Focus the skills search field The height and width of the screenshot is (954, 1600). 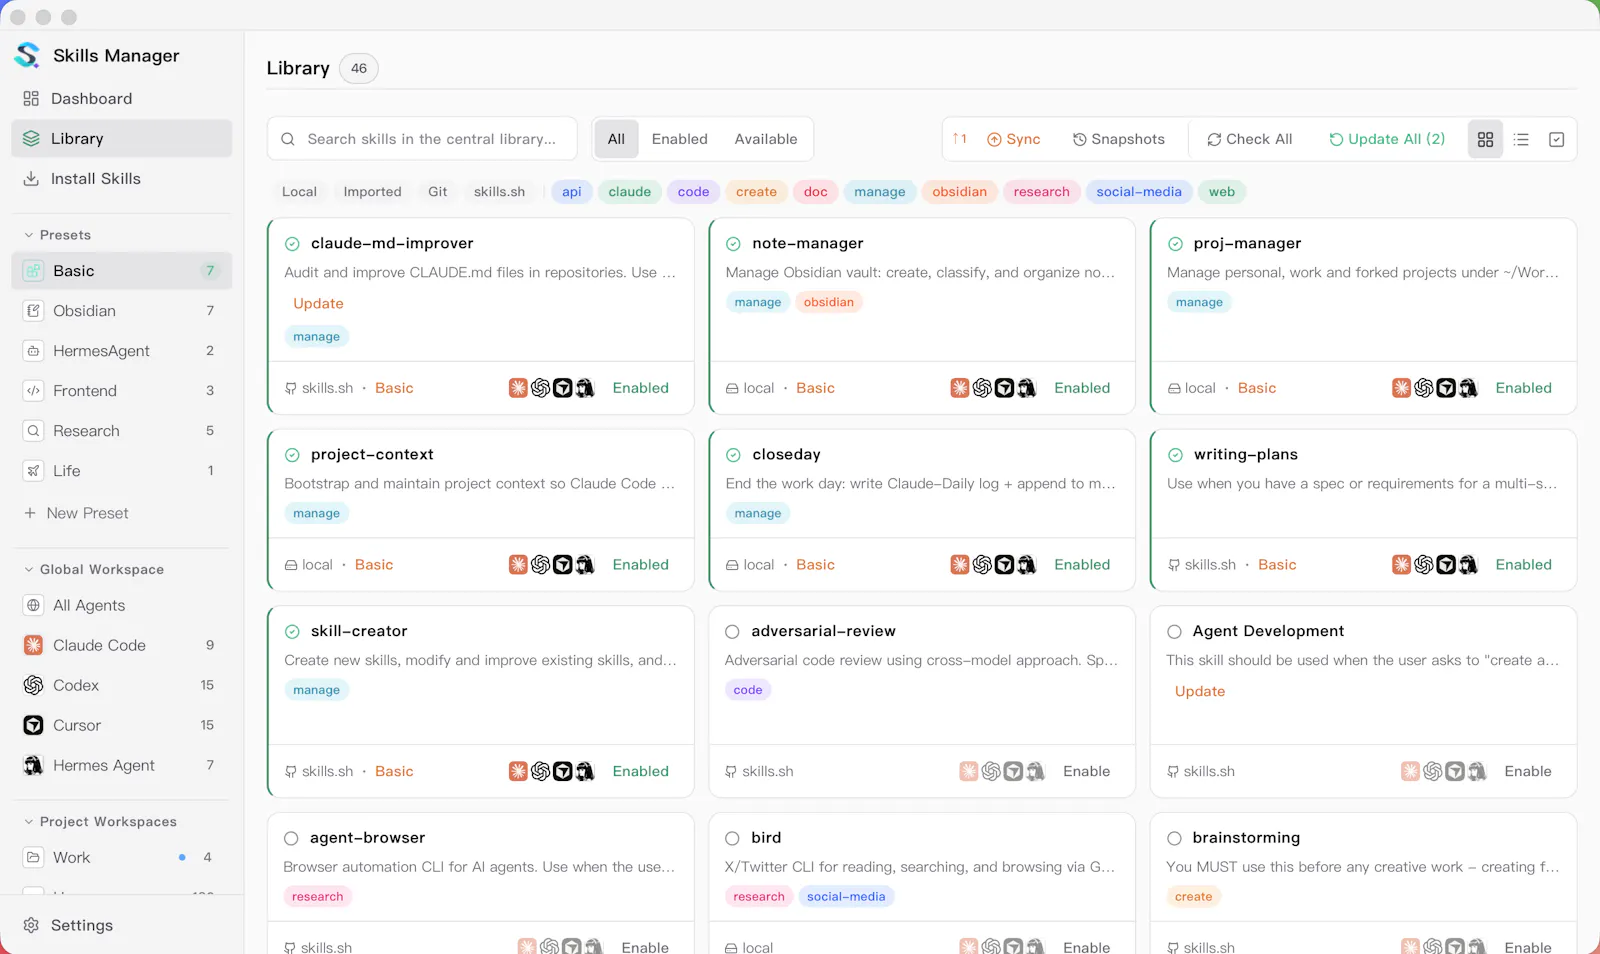pos(422,139)
